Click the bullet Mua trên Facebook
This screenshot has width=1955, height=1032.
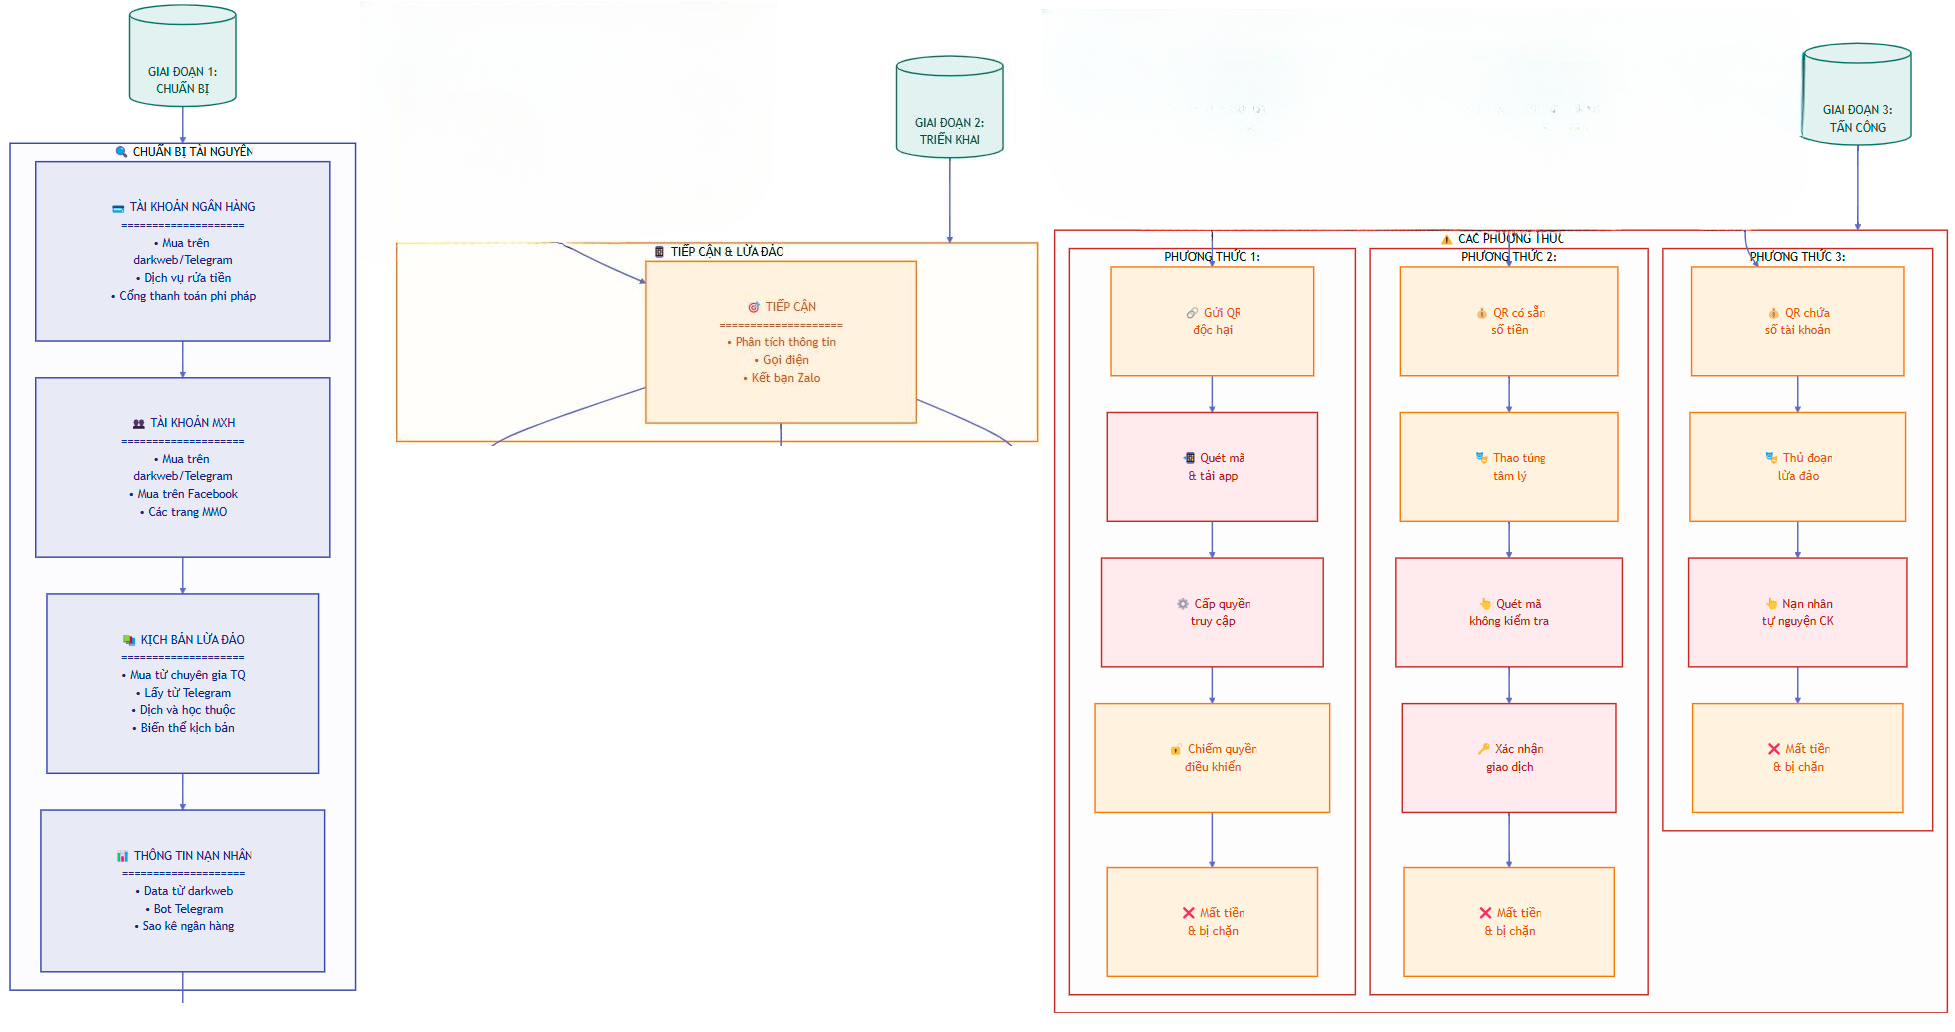[x=183, y=494]
